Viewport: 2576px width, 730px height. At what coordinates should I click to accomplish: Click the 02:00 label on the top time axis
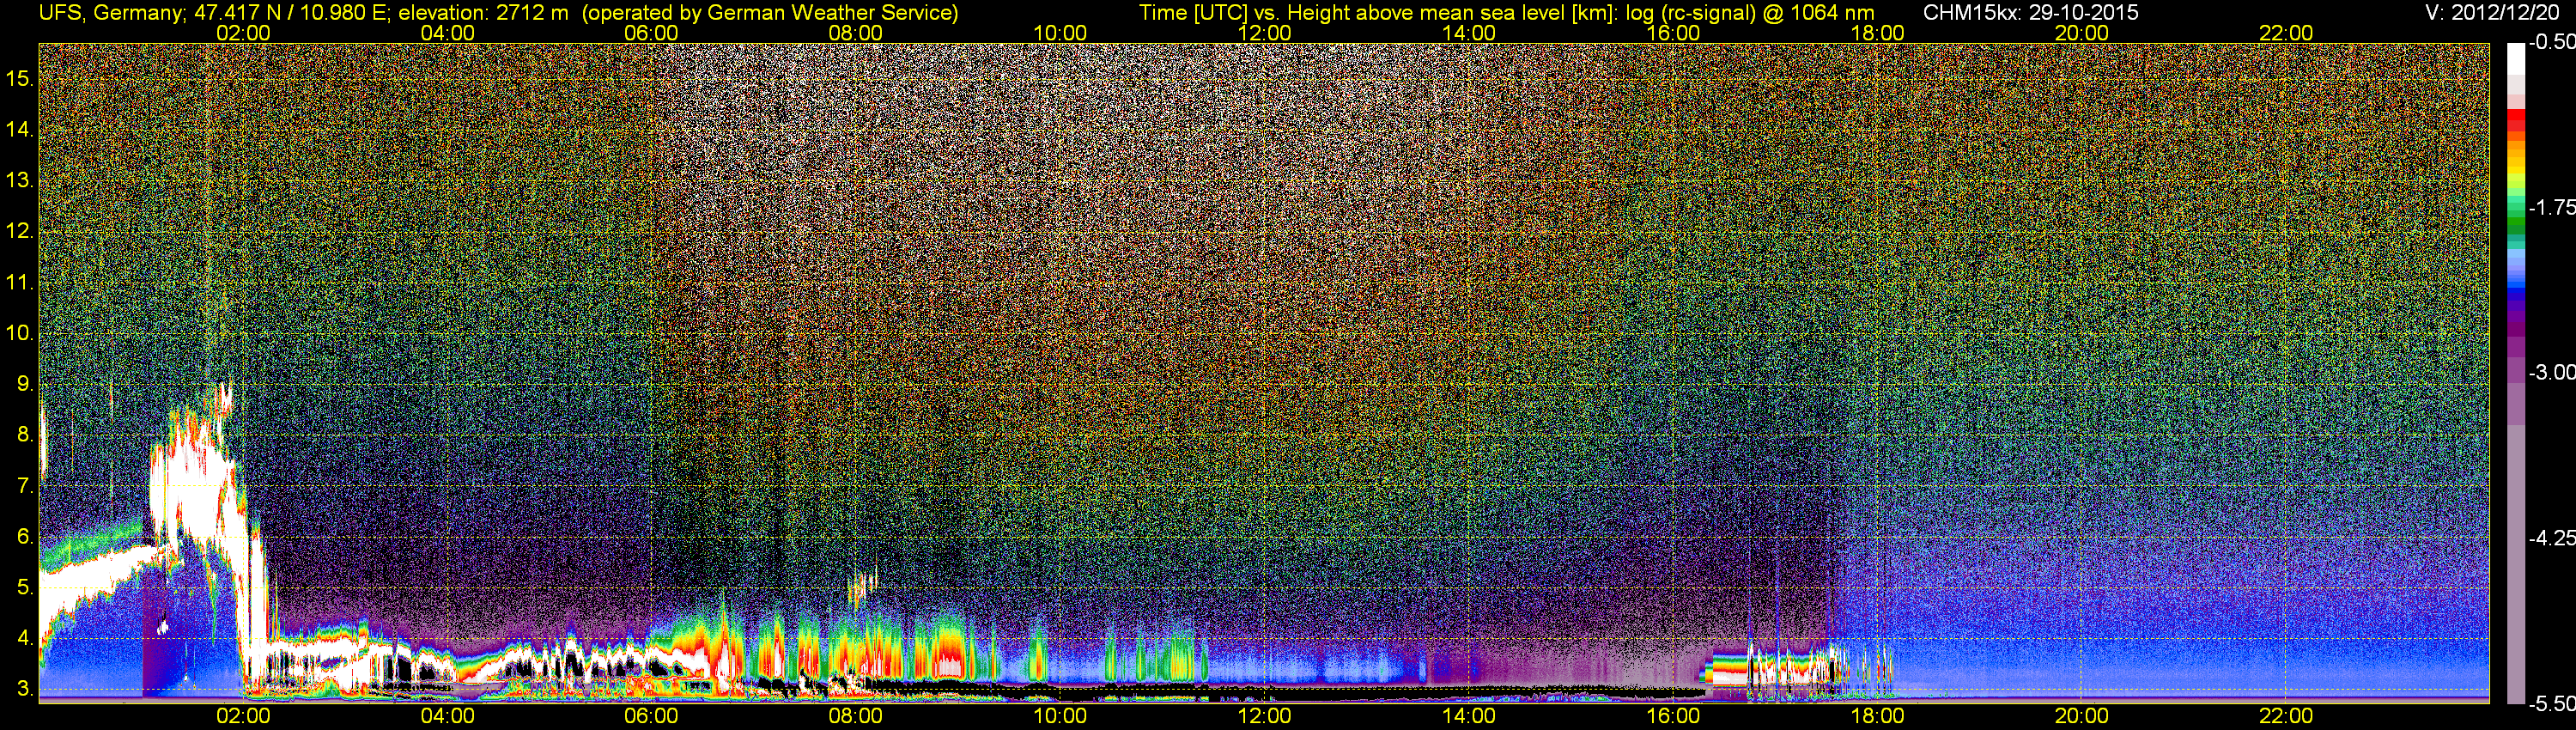[x=243, y=33]
